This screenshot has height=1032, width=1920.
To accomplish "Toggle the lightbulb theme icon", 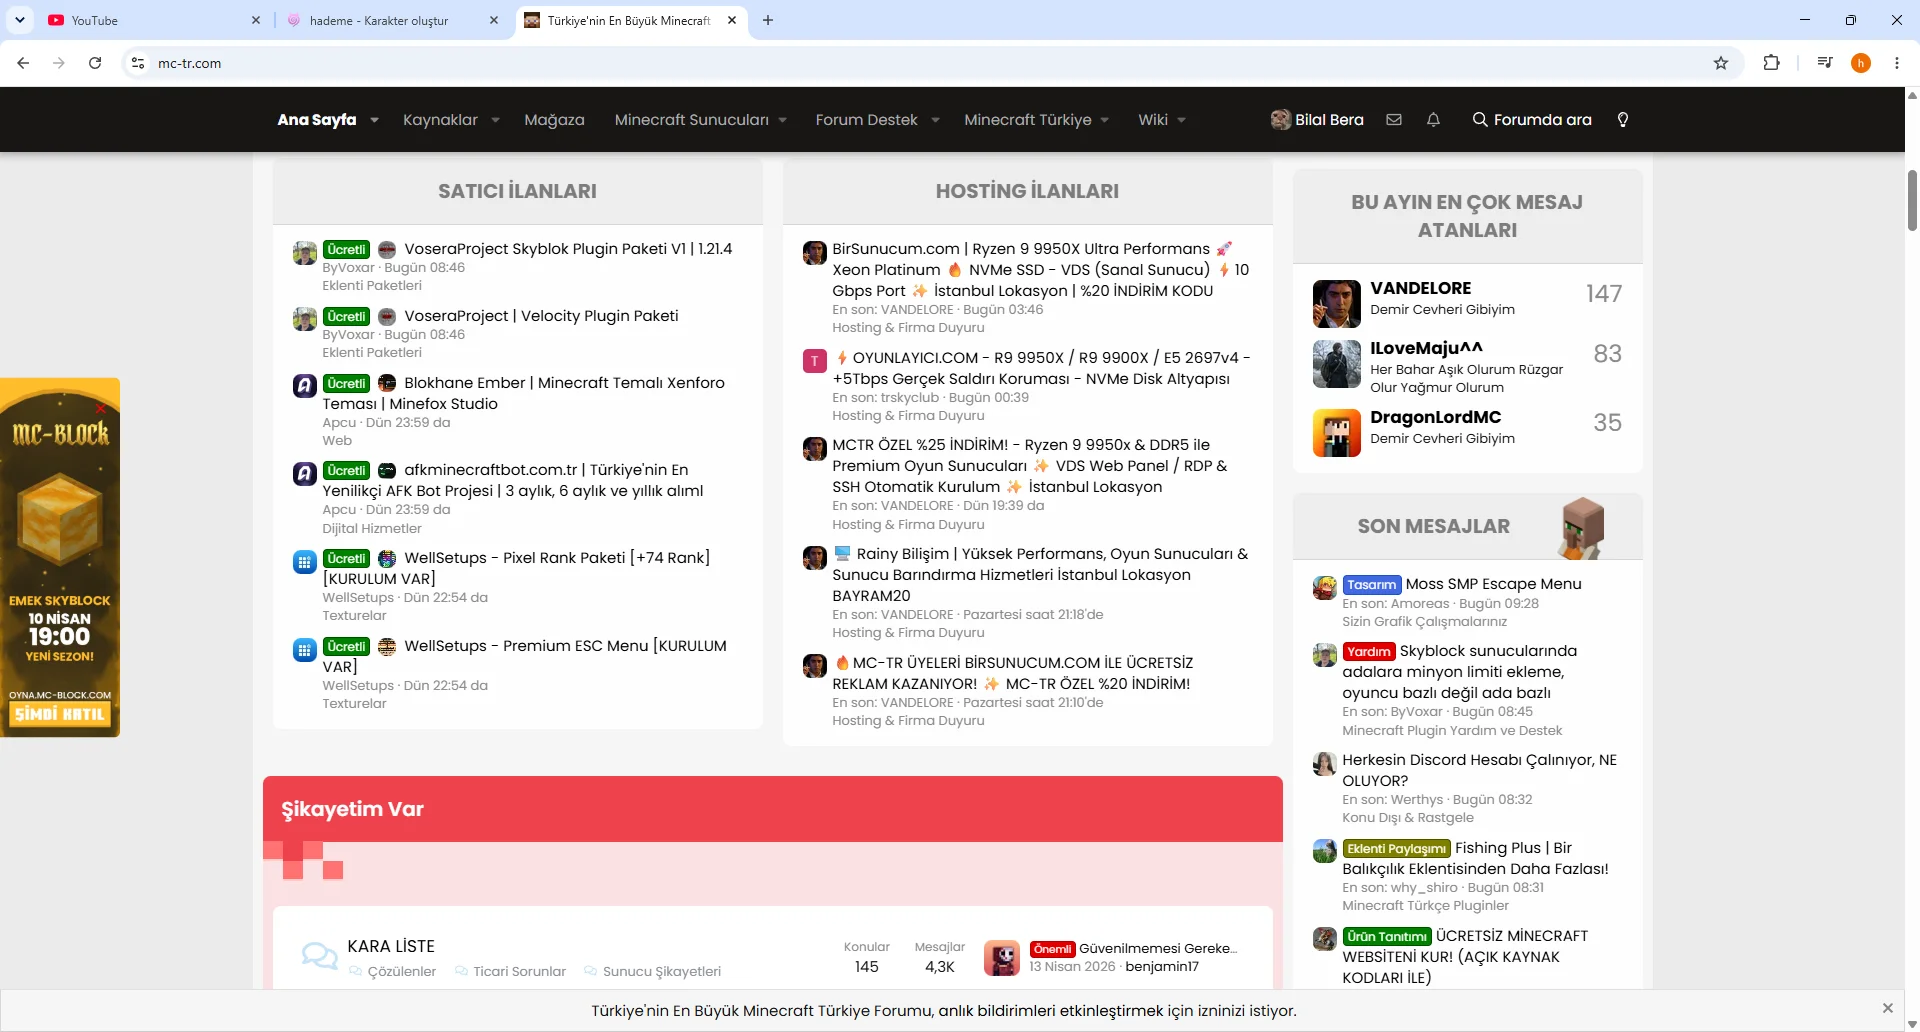I will coord(1623,120).
